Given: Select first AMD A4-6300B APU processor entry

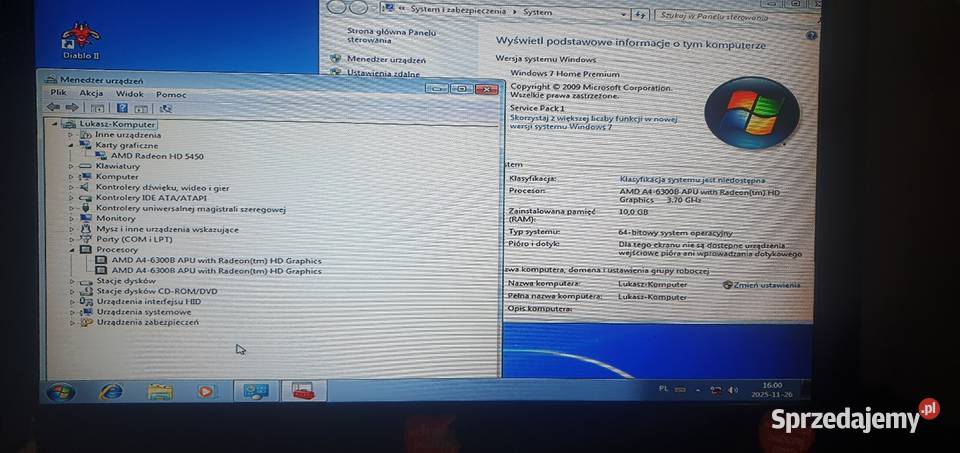Looking at the screenshot, I should [x=216, y=260].
